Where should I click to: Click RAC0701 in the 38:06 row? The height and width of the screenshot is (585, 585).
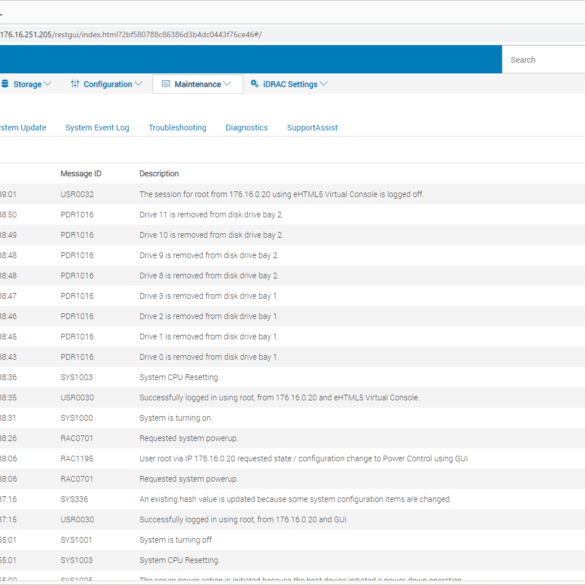click(77, 479)
